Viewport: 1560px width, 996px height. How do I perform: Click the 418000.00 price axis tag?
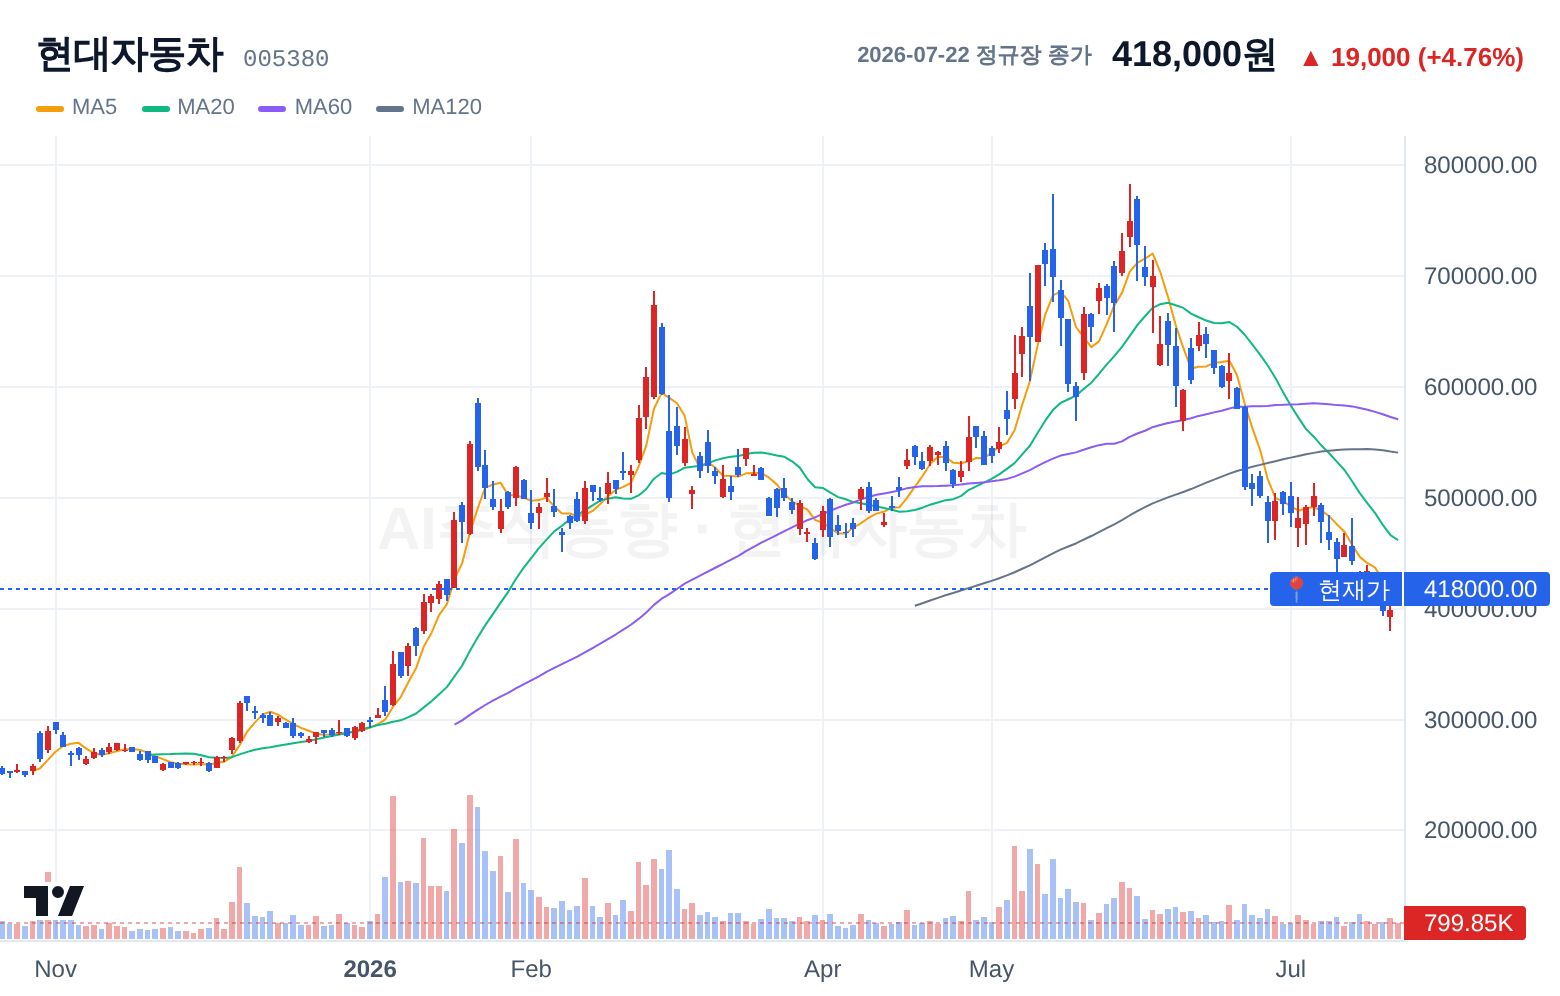[1478, 589]
